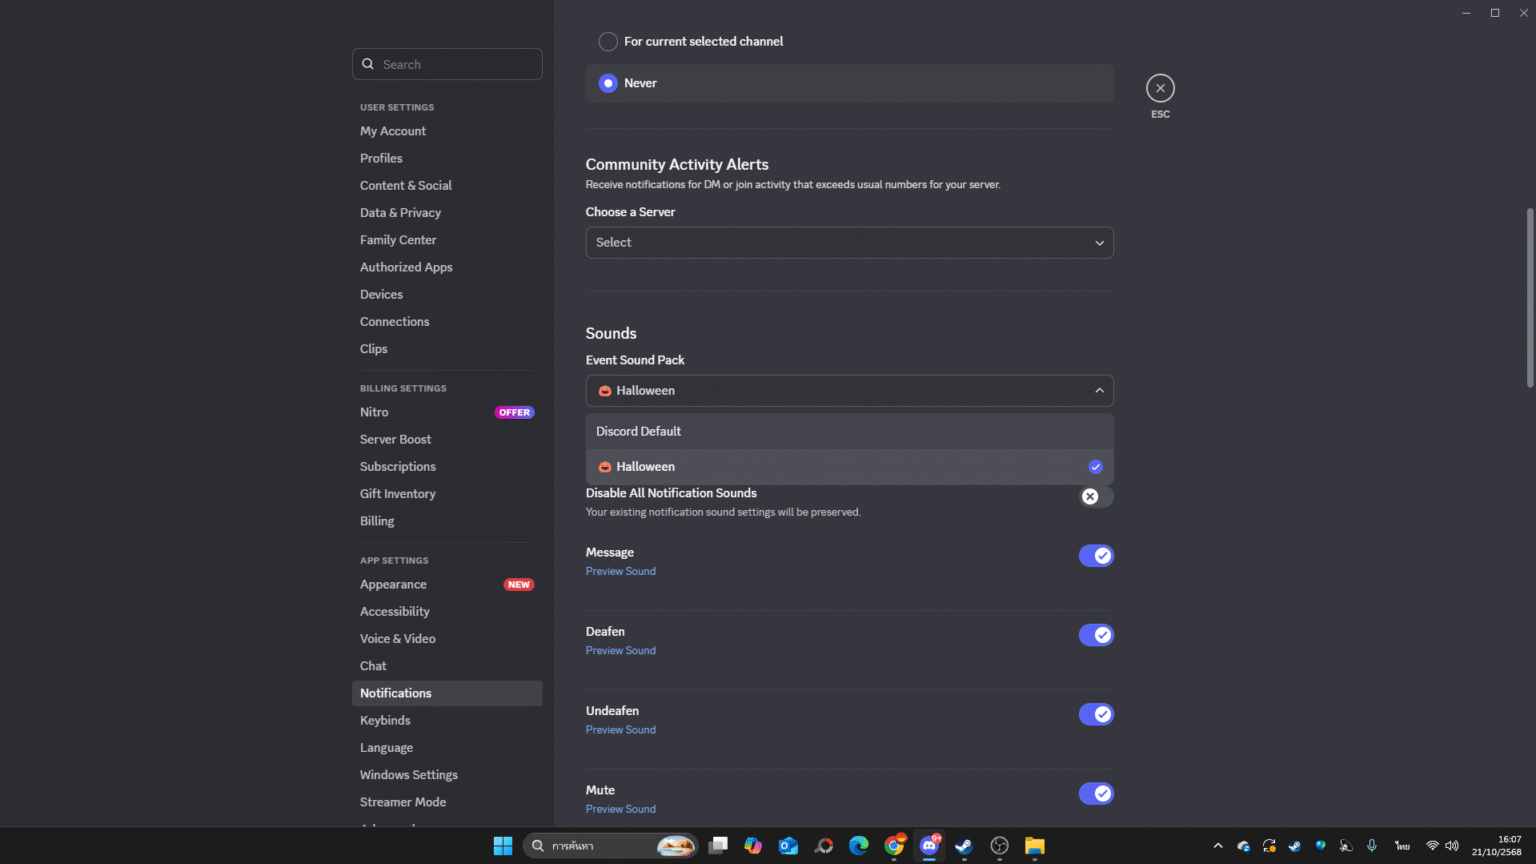Open Google Chrome from the taskbar

tap(894, 846)
